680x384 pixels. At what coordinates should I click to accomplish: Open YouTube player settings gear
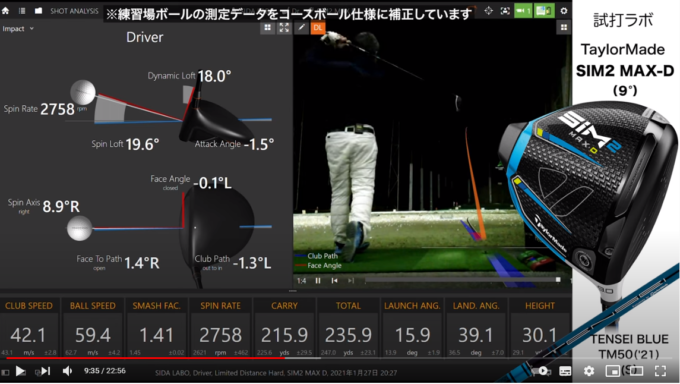588,371
